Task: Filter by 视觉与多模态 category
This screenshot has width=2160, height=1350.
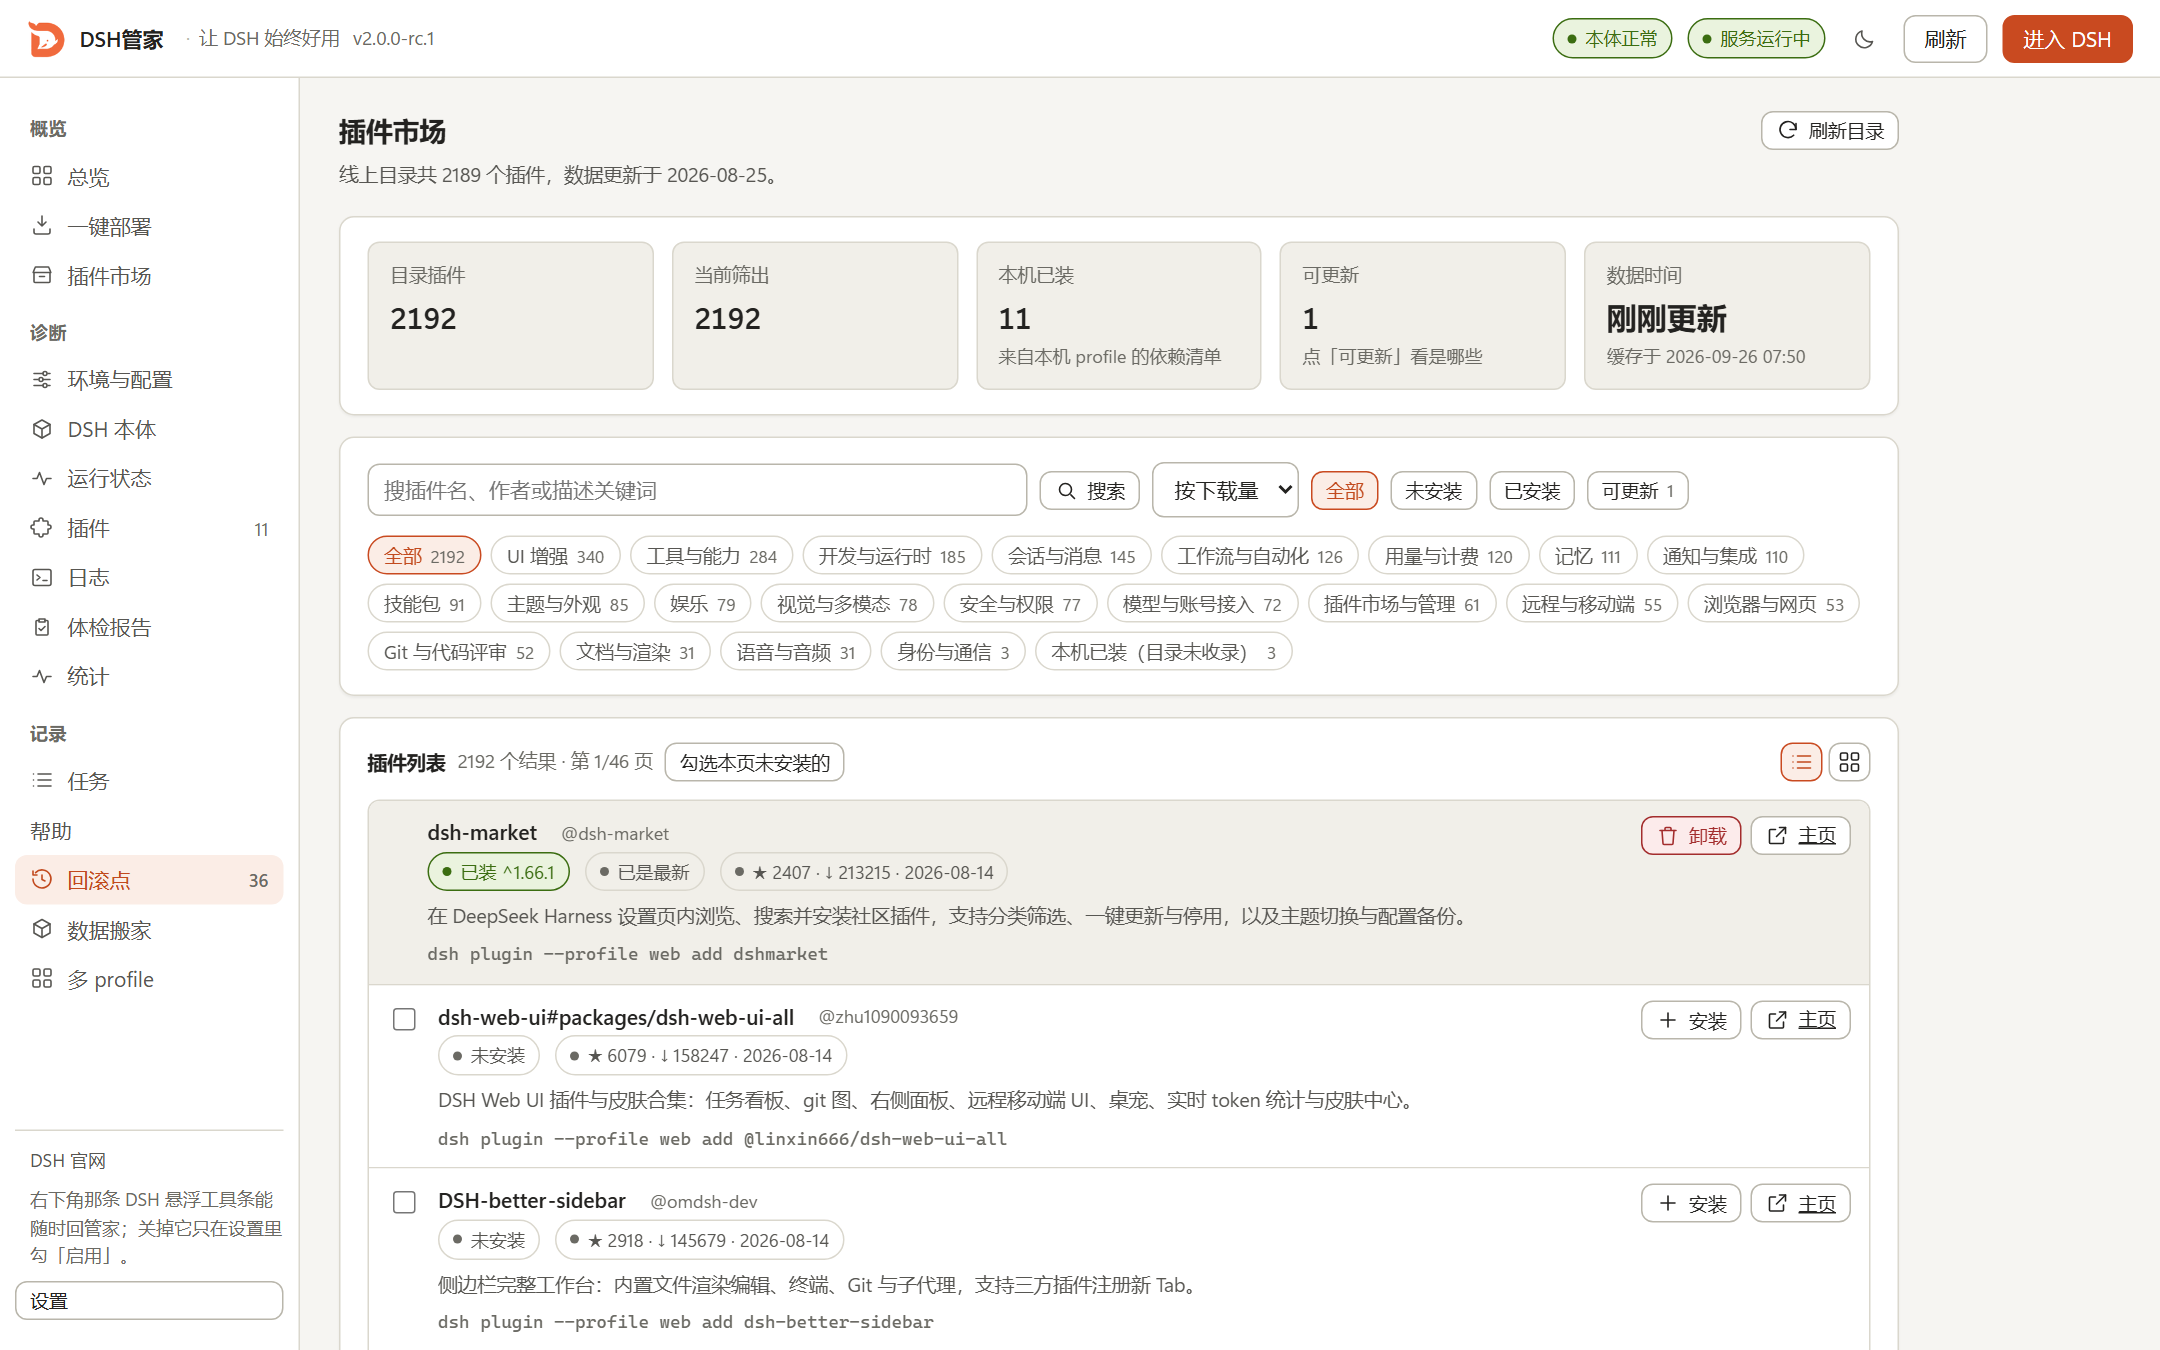Action: coord(847,604)
